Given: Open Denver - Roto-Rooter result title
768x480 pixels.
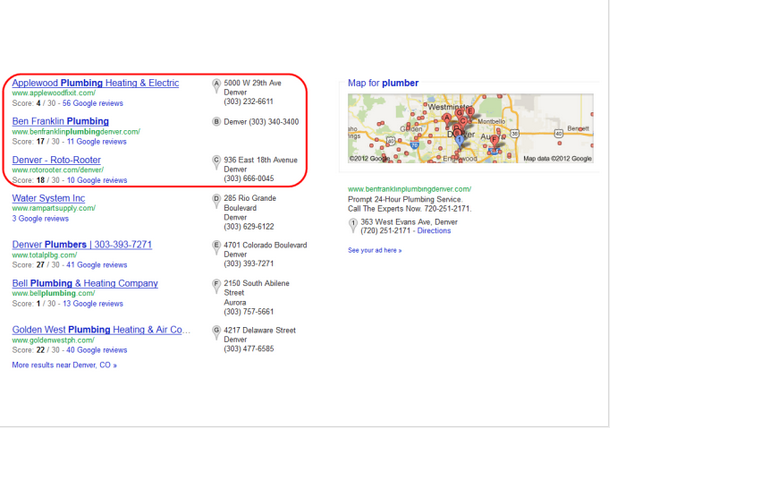Looking at the screenshot, I should (x=56, y=160).
